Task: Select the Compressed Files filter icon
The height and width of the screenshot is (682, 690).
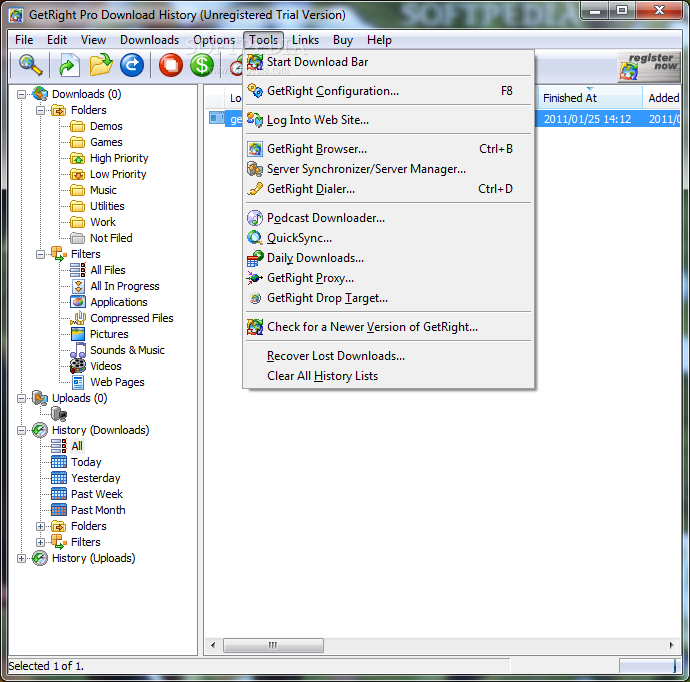Action: coord(78,318)
